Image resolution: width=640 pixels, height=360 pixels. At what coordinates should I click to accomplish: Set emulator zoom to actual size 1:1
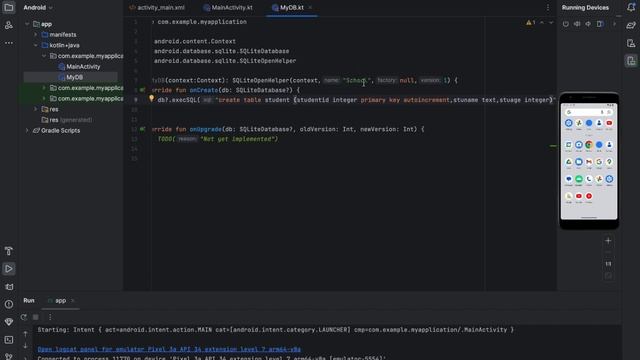click(x=608, y=264)
